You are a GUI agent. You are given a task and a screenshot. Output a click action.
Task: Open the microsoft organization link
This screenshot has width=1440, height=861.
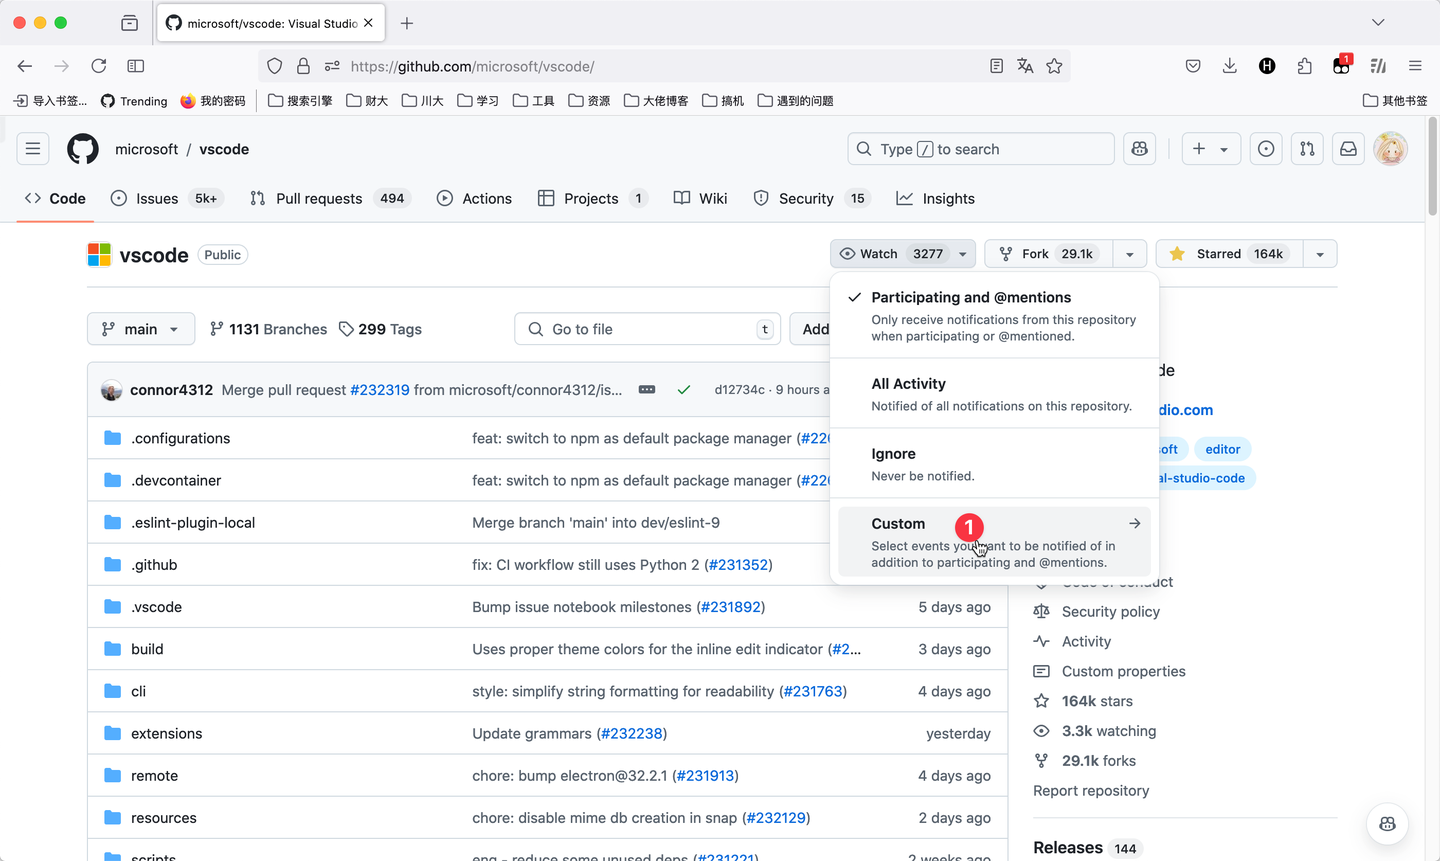pyautogui.click(x=146, y=149)
